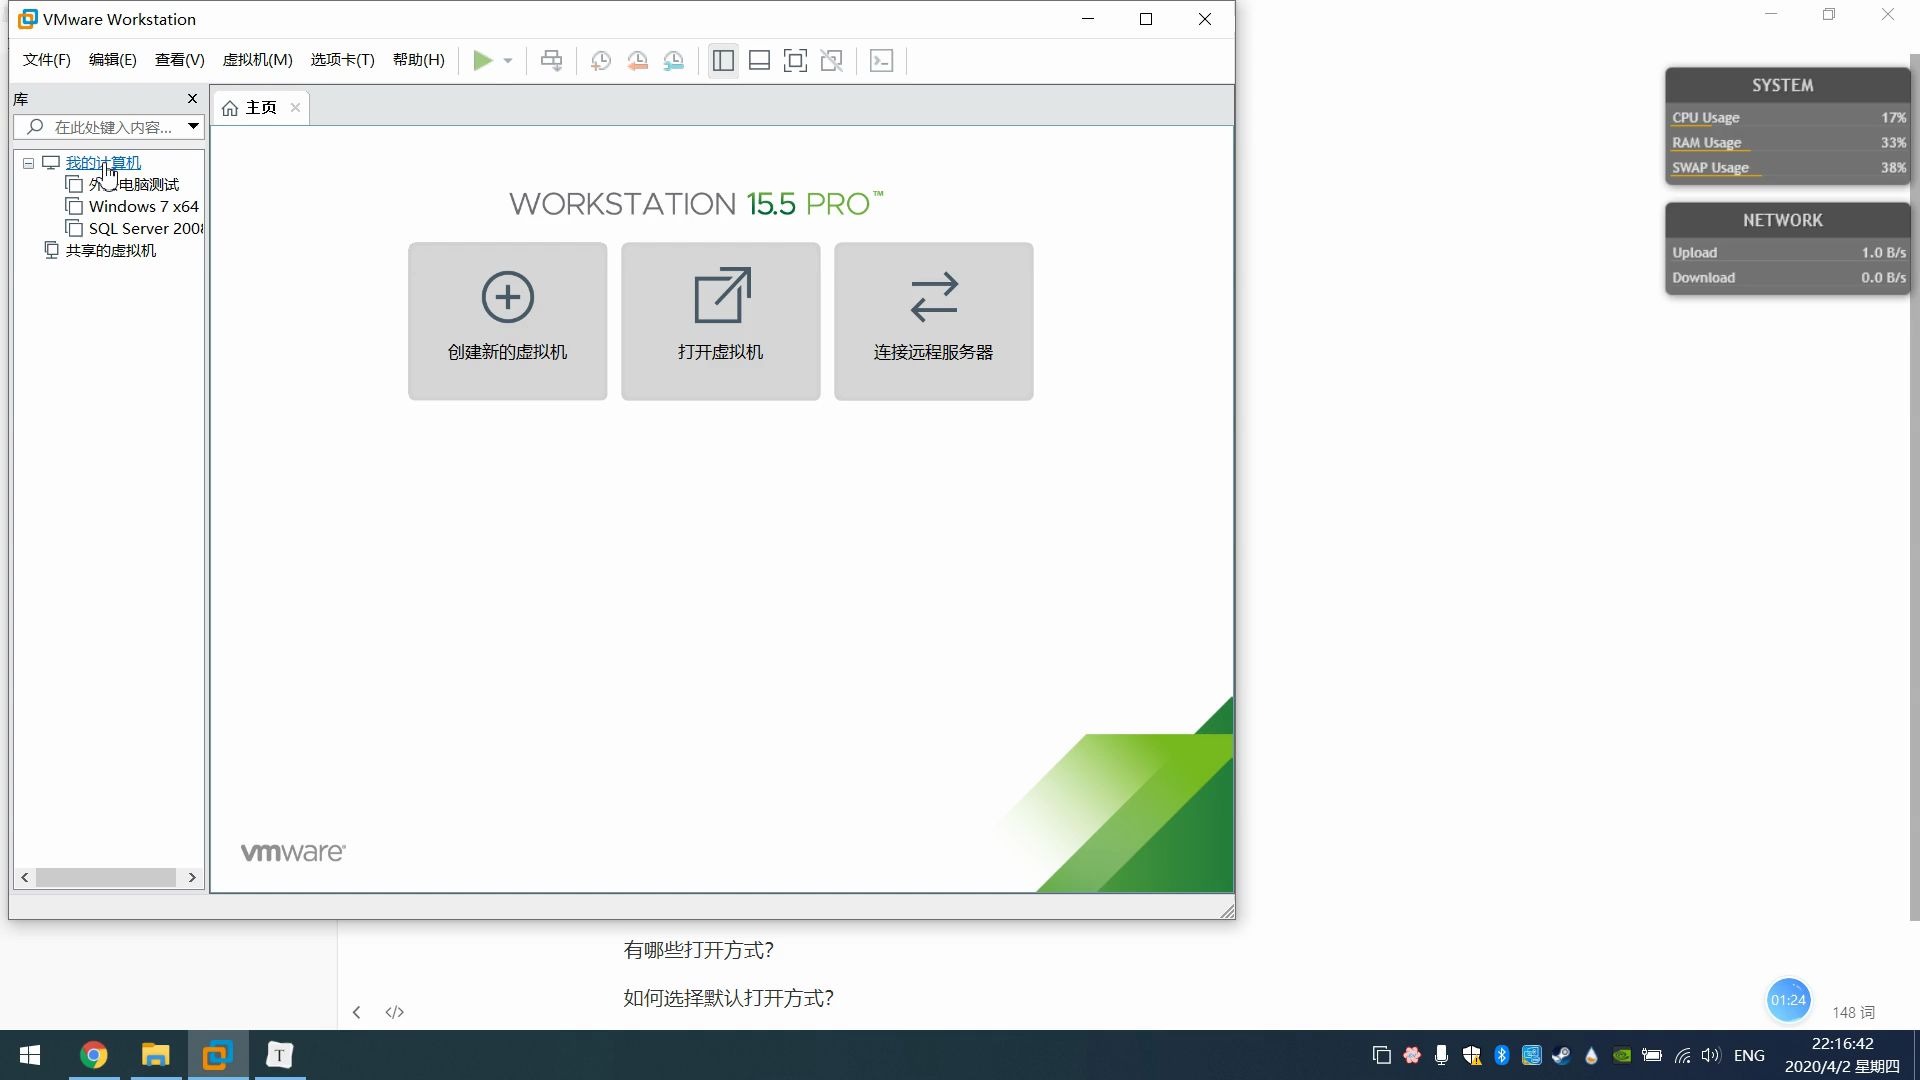Click the SQL Server VM icon

74,228
